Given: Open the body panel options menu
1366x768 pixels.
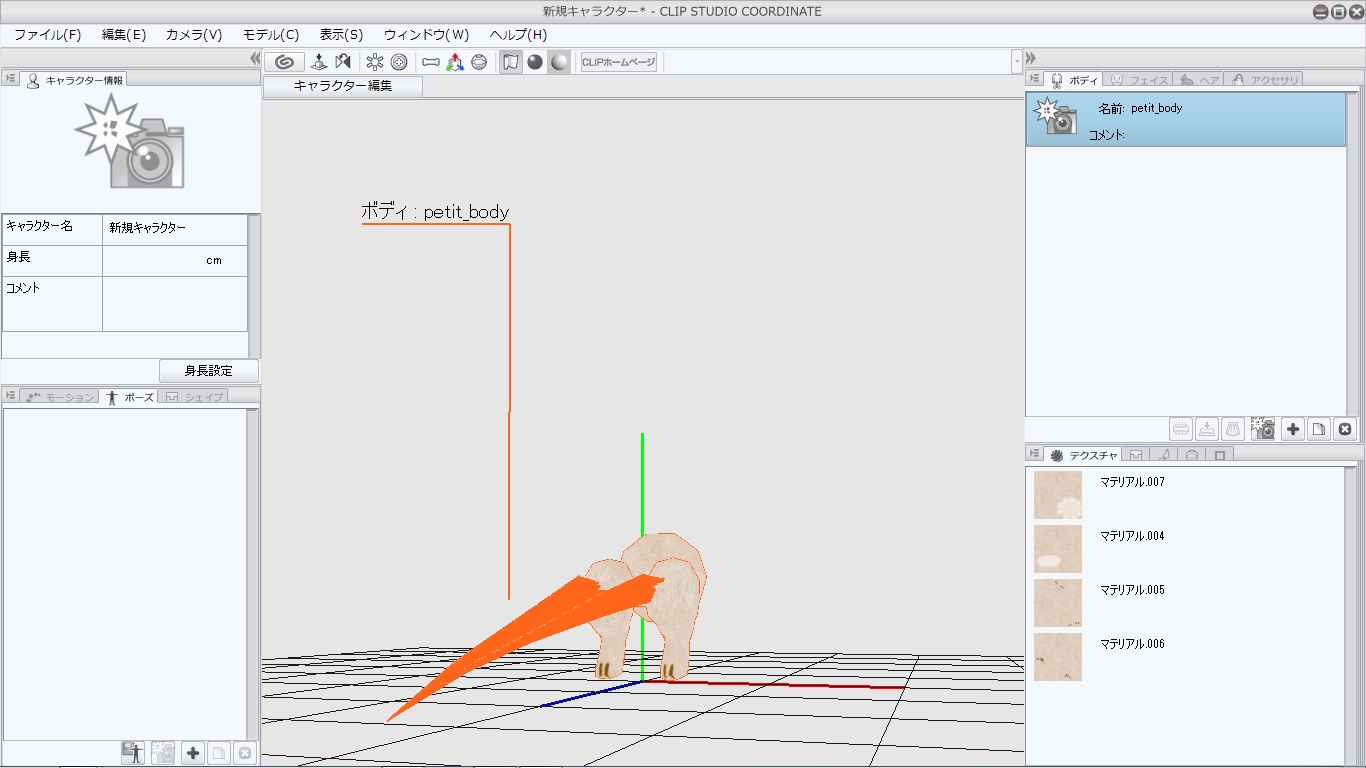Looking at the screenshot, I should tap(1034, 79).
